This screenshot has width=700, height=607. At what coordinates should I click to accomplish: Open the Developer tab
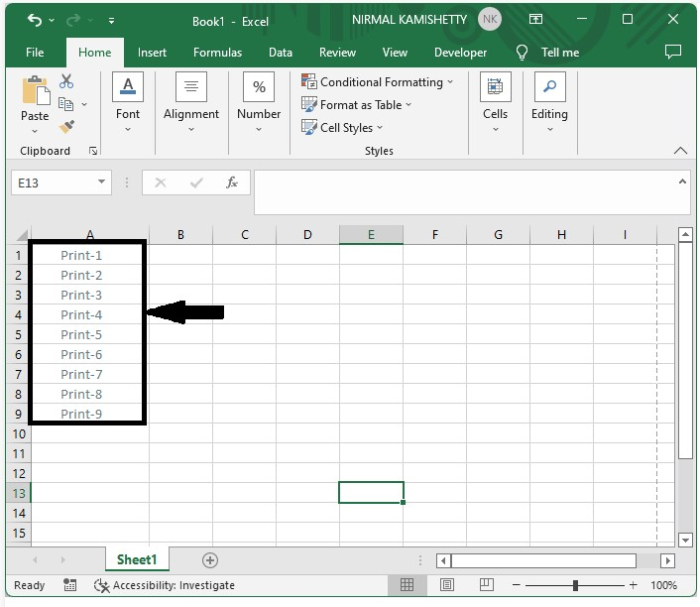460,53
